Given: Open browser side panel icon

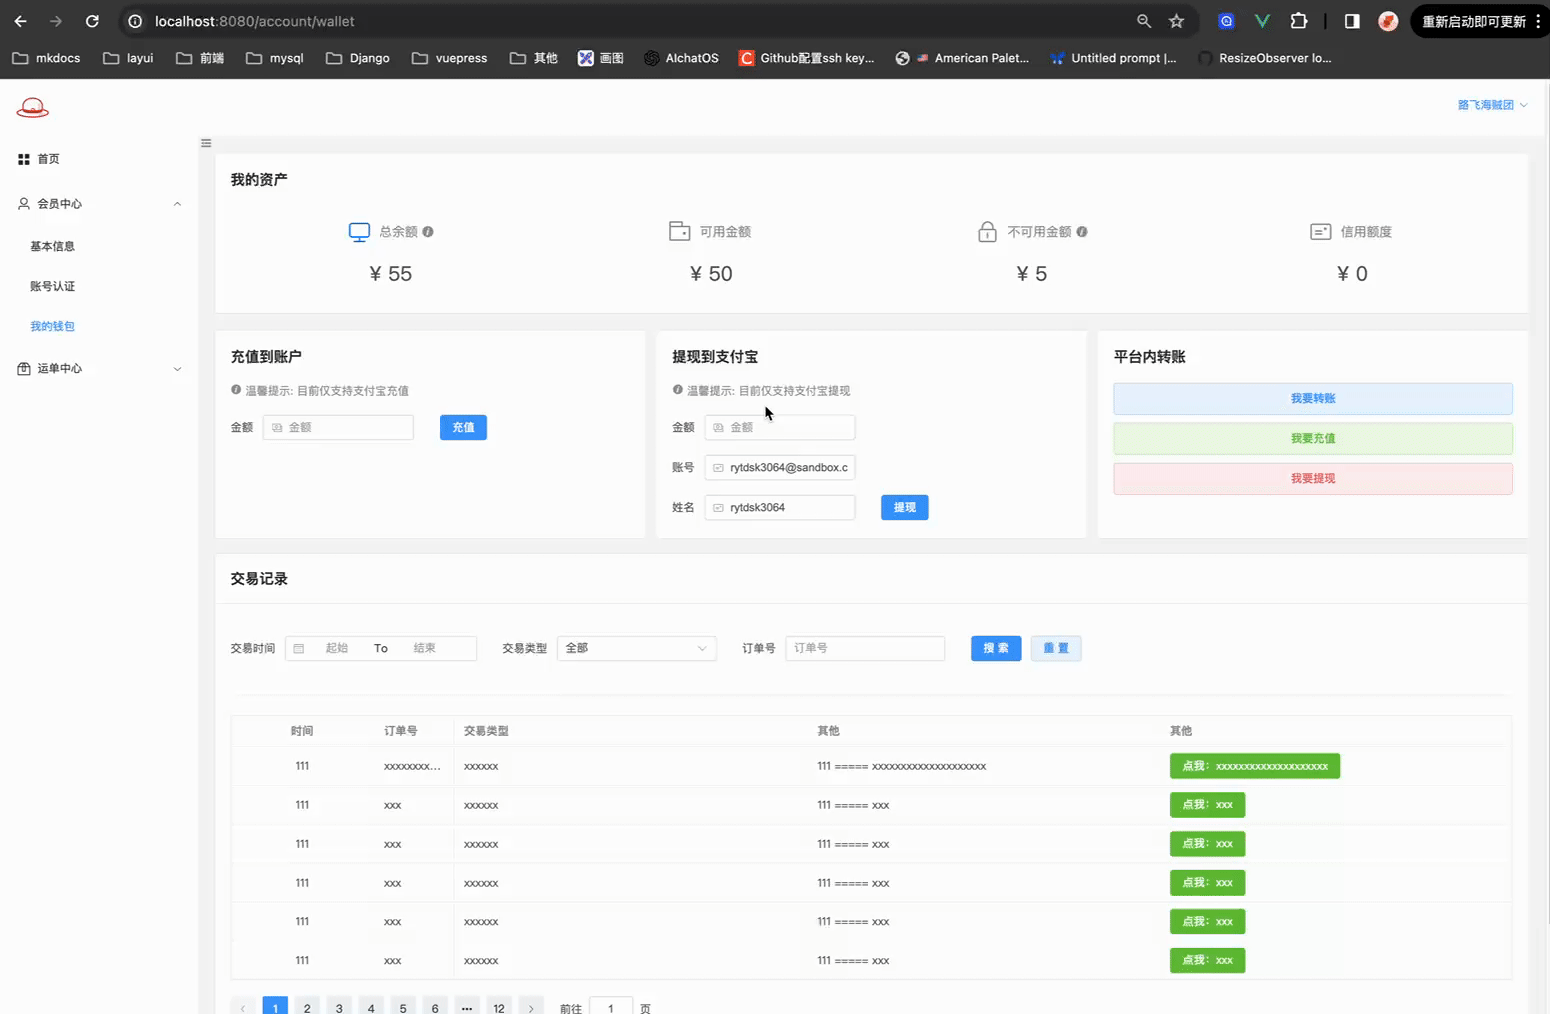Looking at the screenshot, I should coord(1352,21).
